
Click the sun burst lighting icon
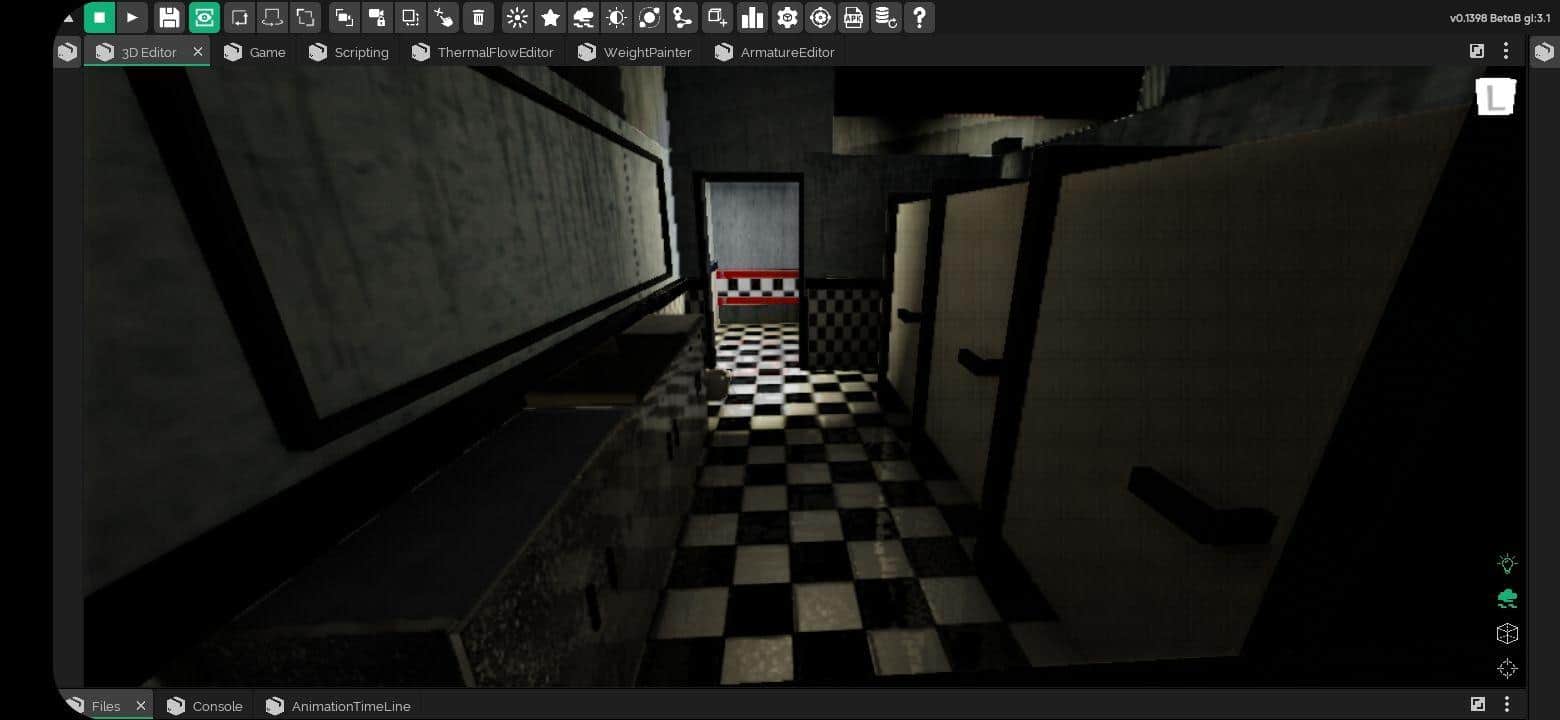(x=517, y=17)
